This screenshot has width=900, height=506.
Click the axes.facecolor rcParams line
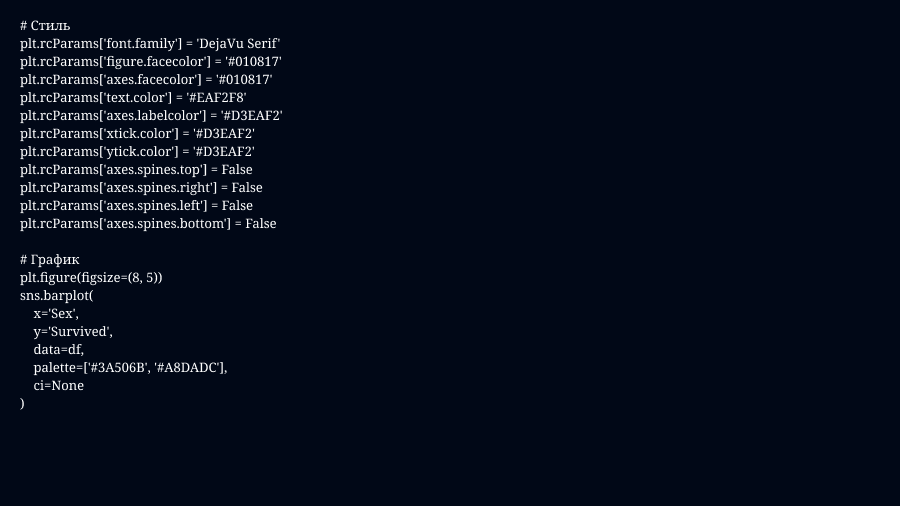click(x=146, y=79)
